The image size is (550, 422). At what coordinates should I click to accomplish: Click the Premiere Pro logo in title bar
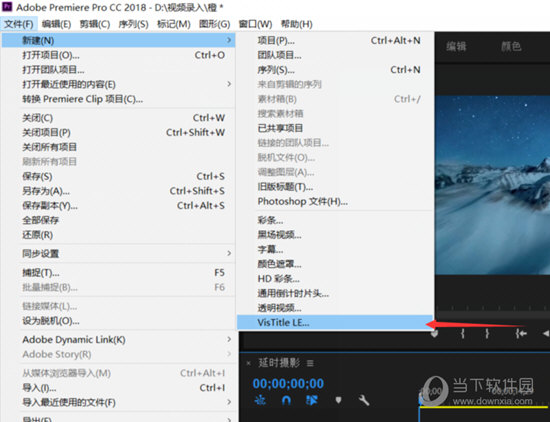click(x=7, y=6)
